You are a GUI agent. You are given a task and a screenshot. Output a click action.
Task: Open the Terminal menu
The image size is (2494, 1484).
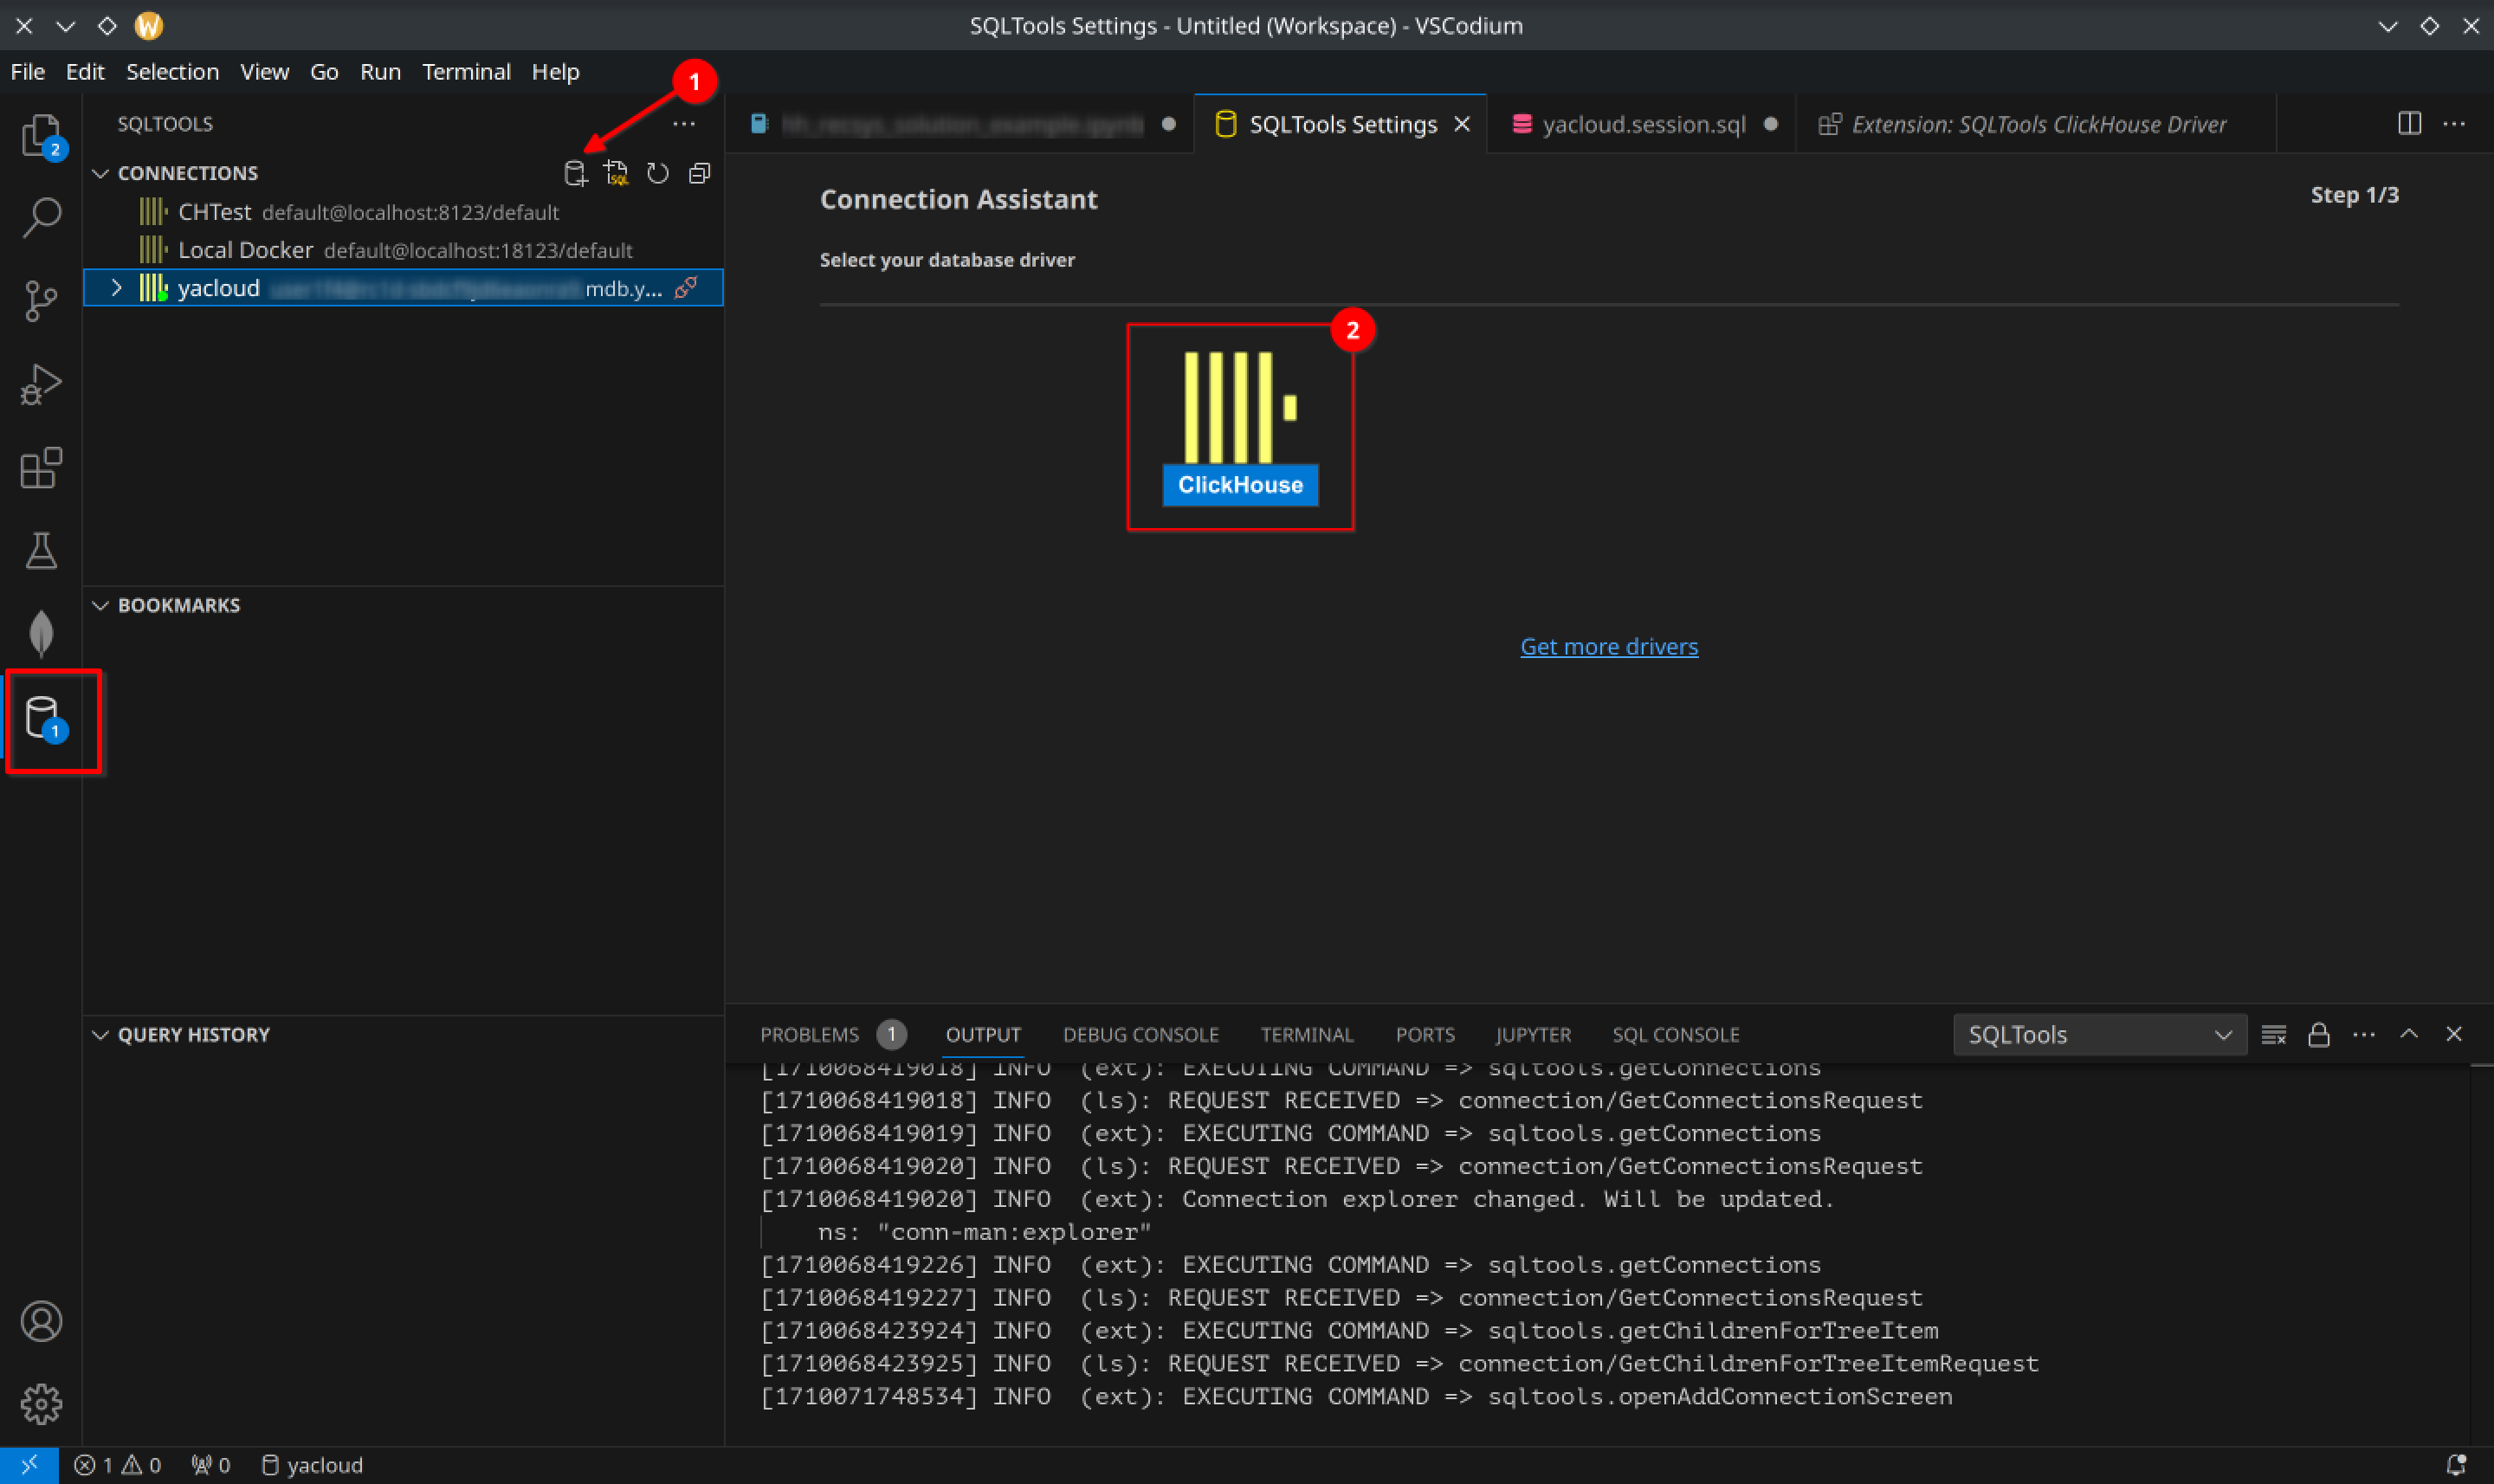(x=466, y=72)
